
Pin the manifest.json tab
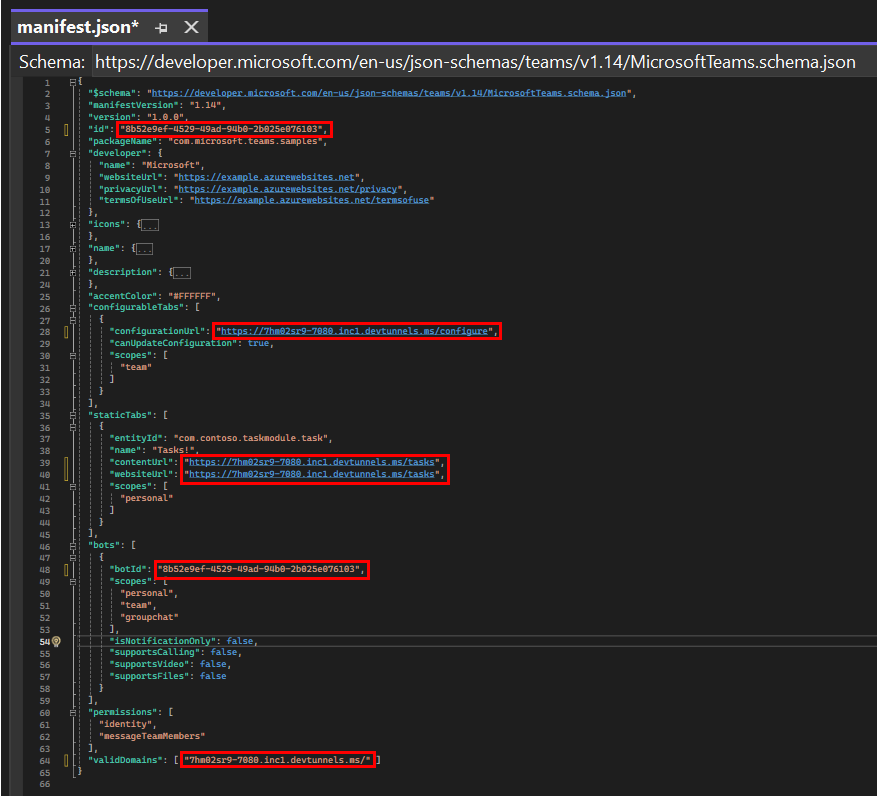(x=162, y=27)
